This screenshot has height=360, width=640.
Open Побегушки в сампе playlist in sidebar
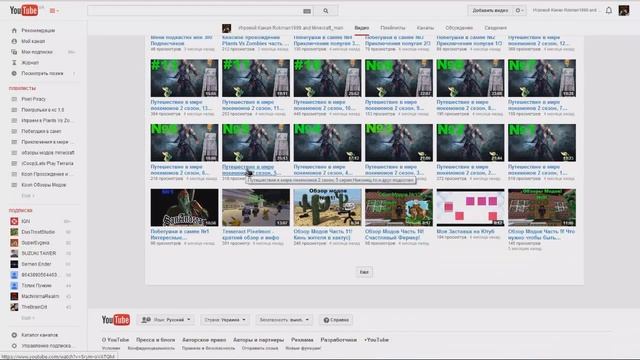tap(41, 131)
